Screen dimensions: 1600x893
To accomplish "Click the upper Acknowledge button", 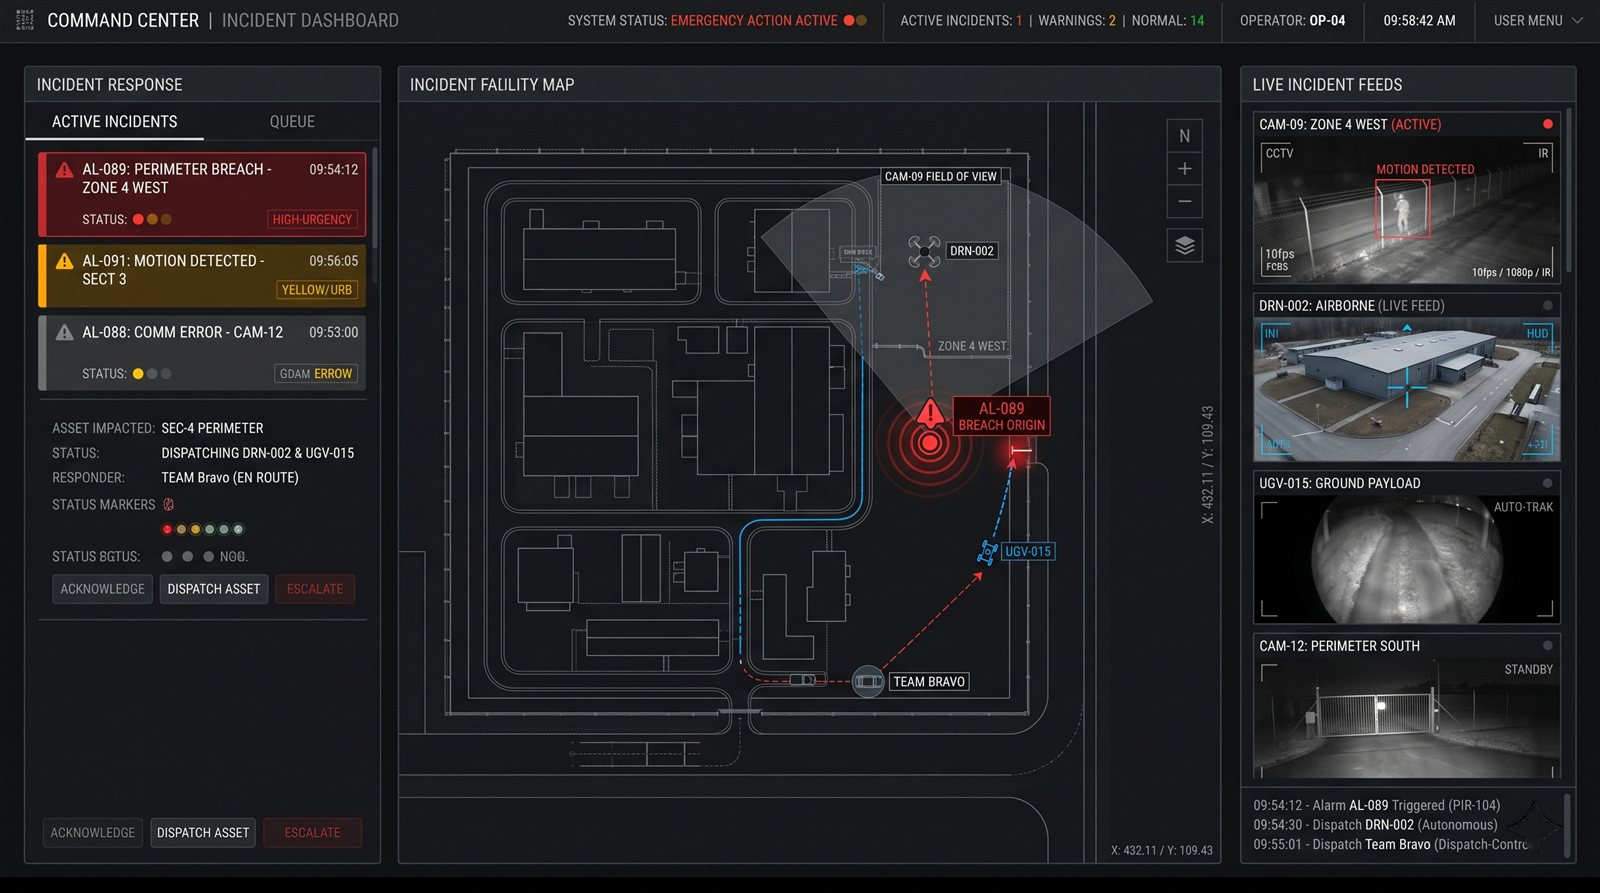I will [x=102, y=589].
